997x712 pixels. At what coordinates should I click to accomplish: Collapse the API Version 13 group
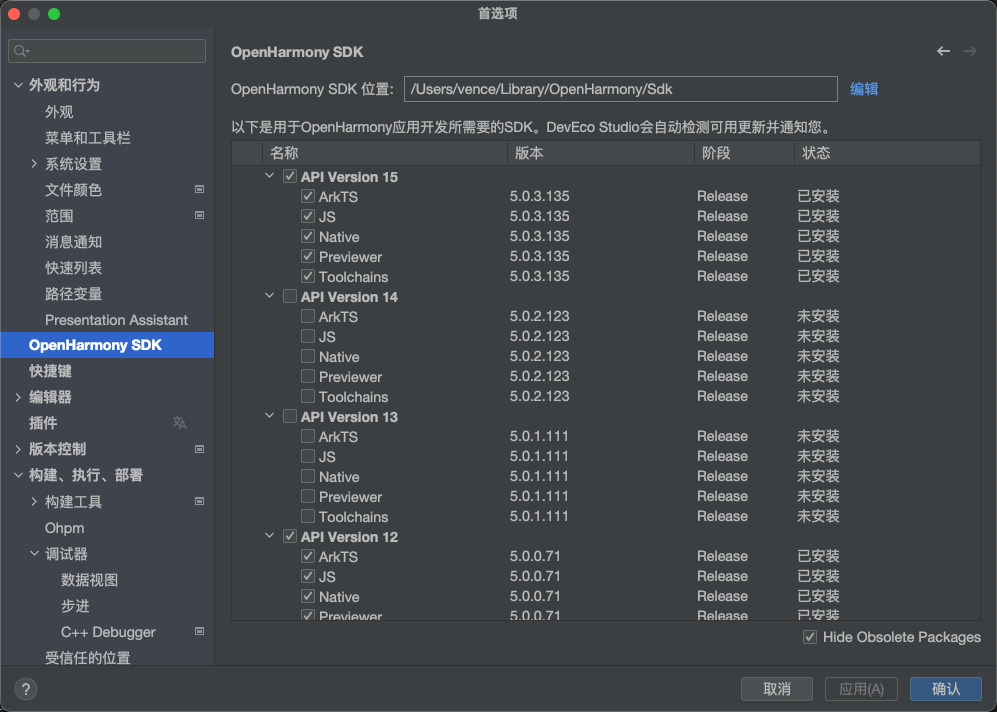(x=270, y=416)
